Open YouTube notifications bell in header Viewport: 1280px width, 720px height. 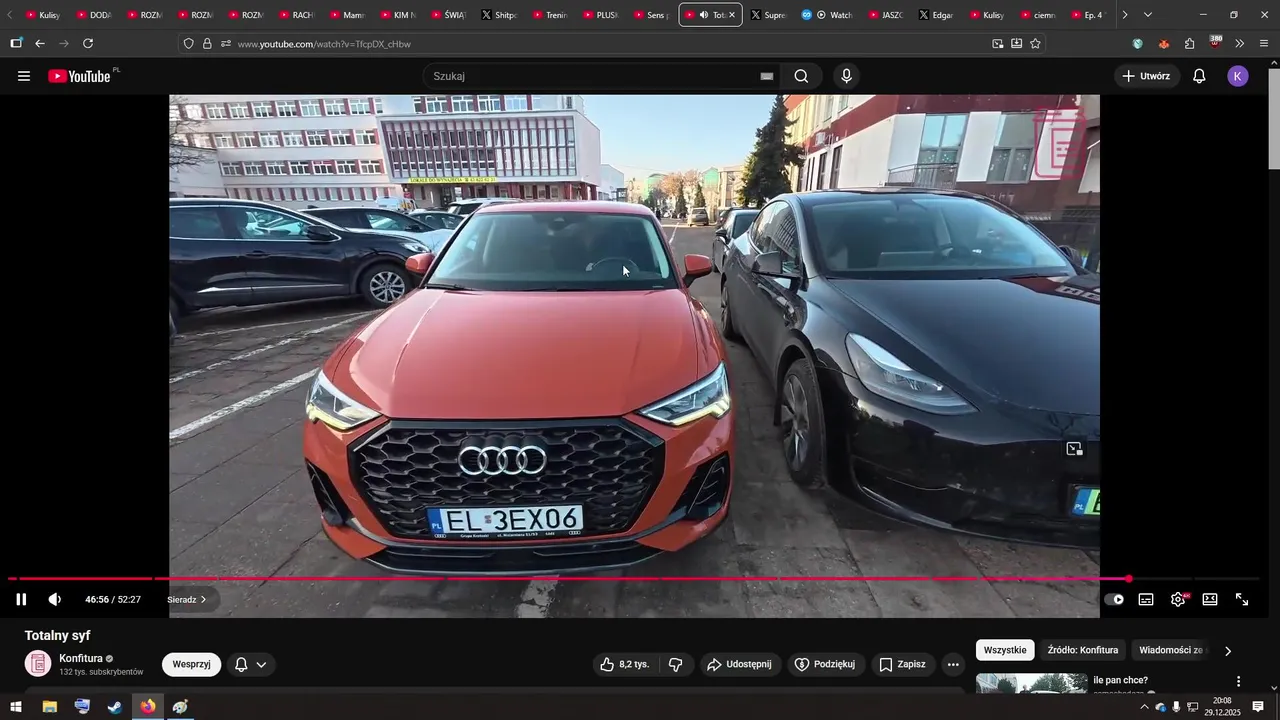[1199, 76]
